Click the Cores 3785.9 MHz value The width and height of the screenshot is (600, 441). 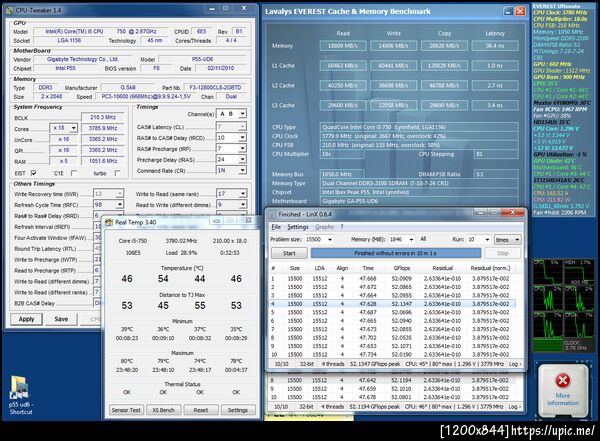point(103,128)
